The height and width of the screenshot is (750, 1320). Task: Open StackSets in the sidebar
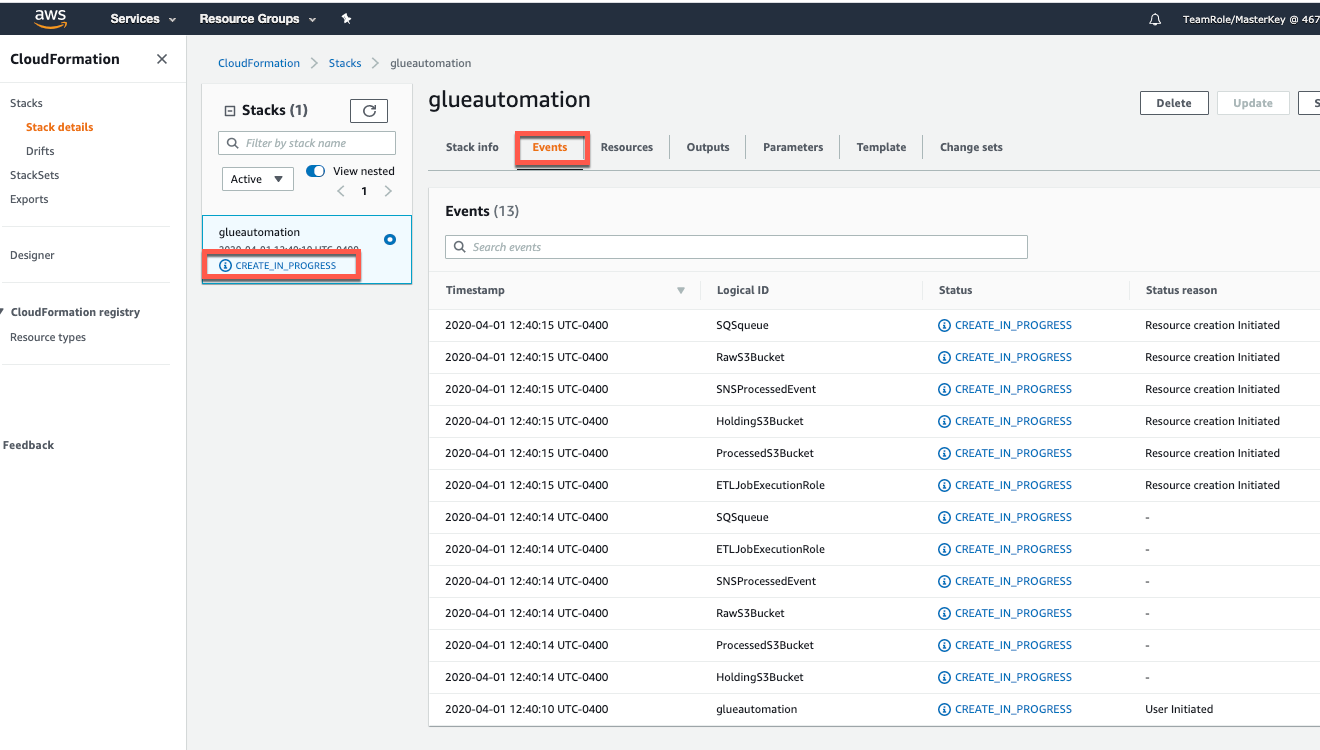pyautogui.click(x=34, y=175)
